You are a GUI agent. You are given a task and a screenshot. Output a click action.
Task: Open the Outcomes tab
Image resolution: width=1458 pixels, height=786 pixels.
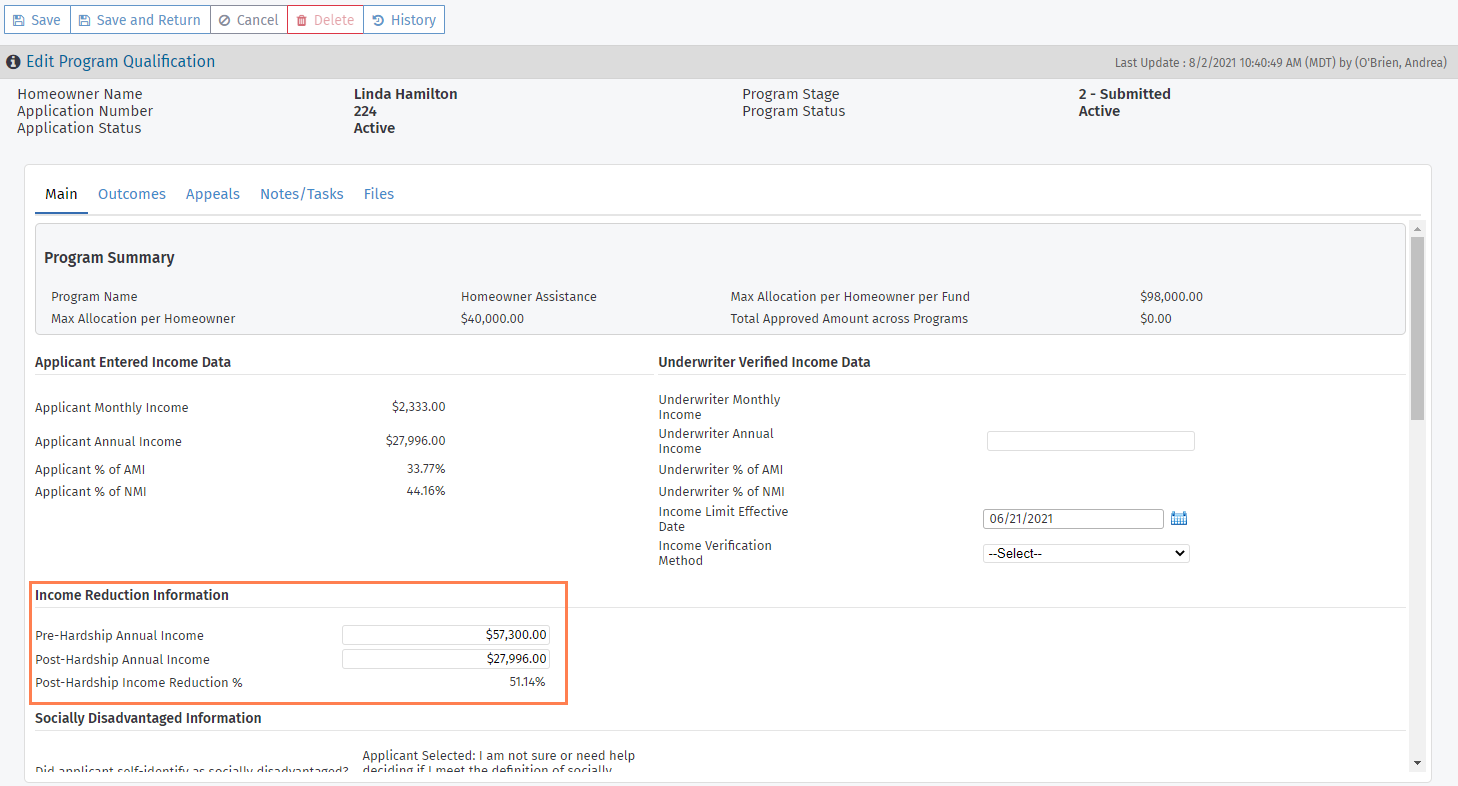pyautogui.click(x=132, y=194)
